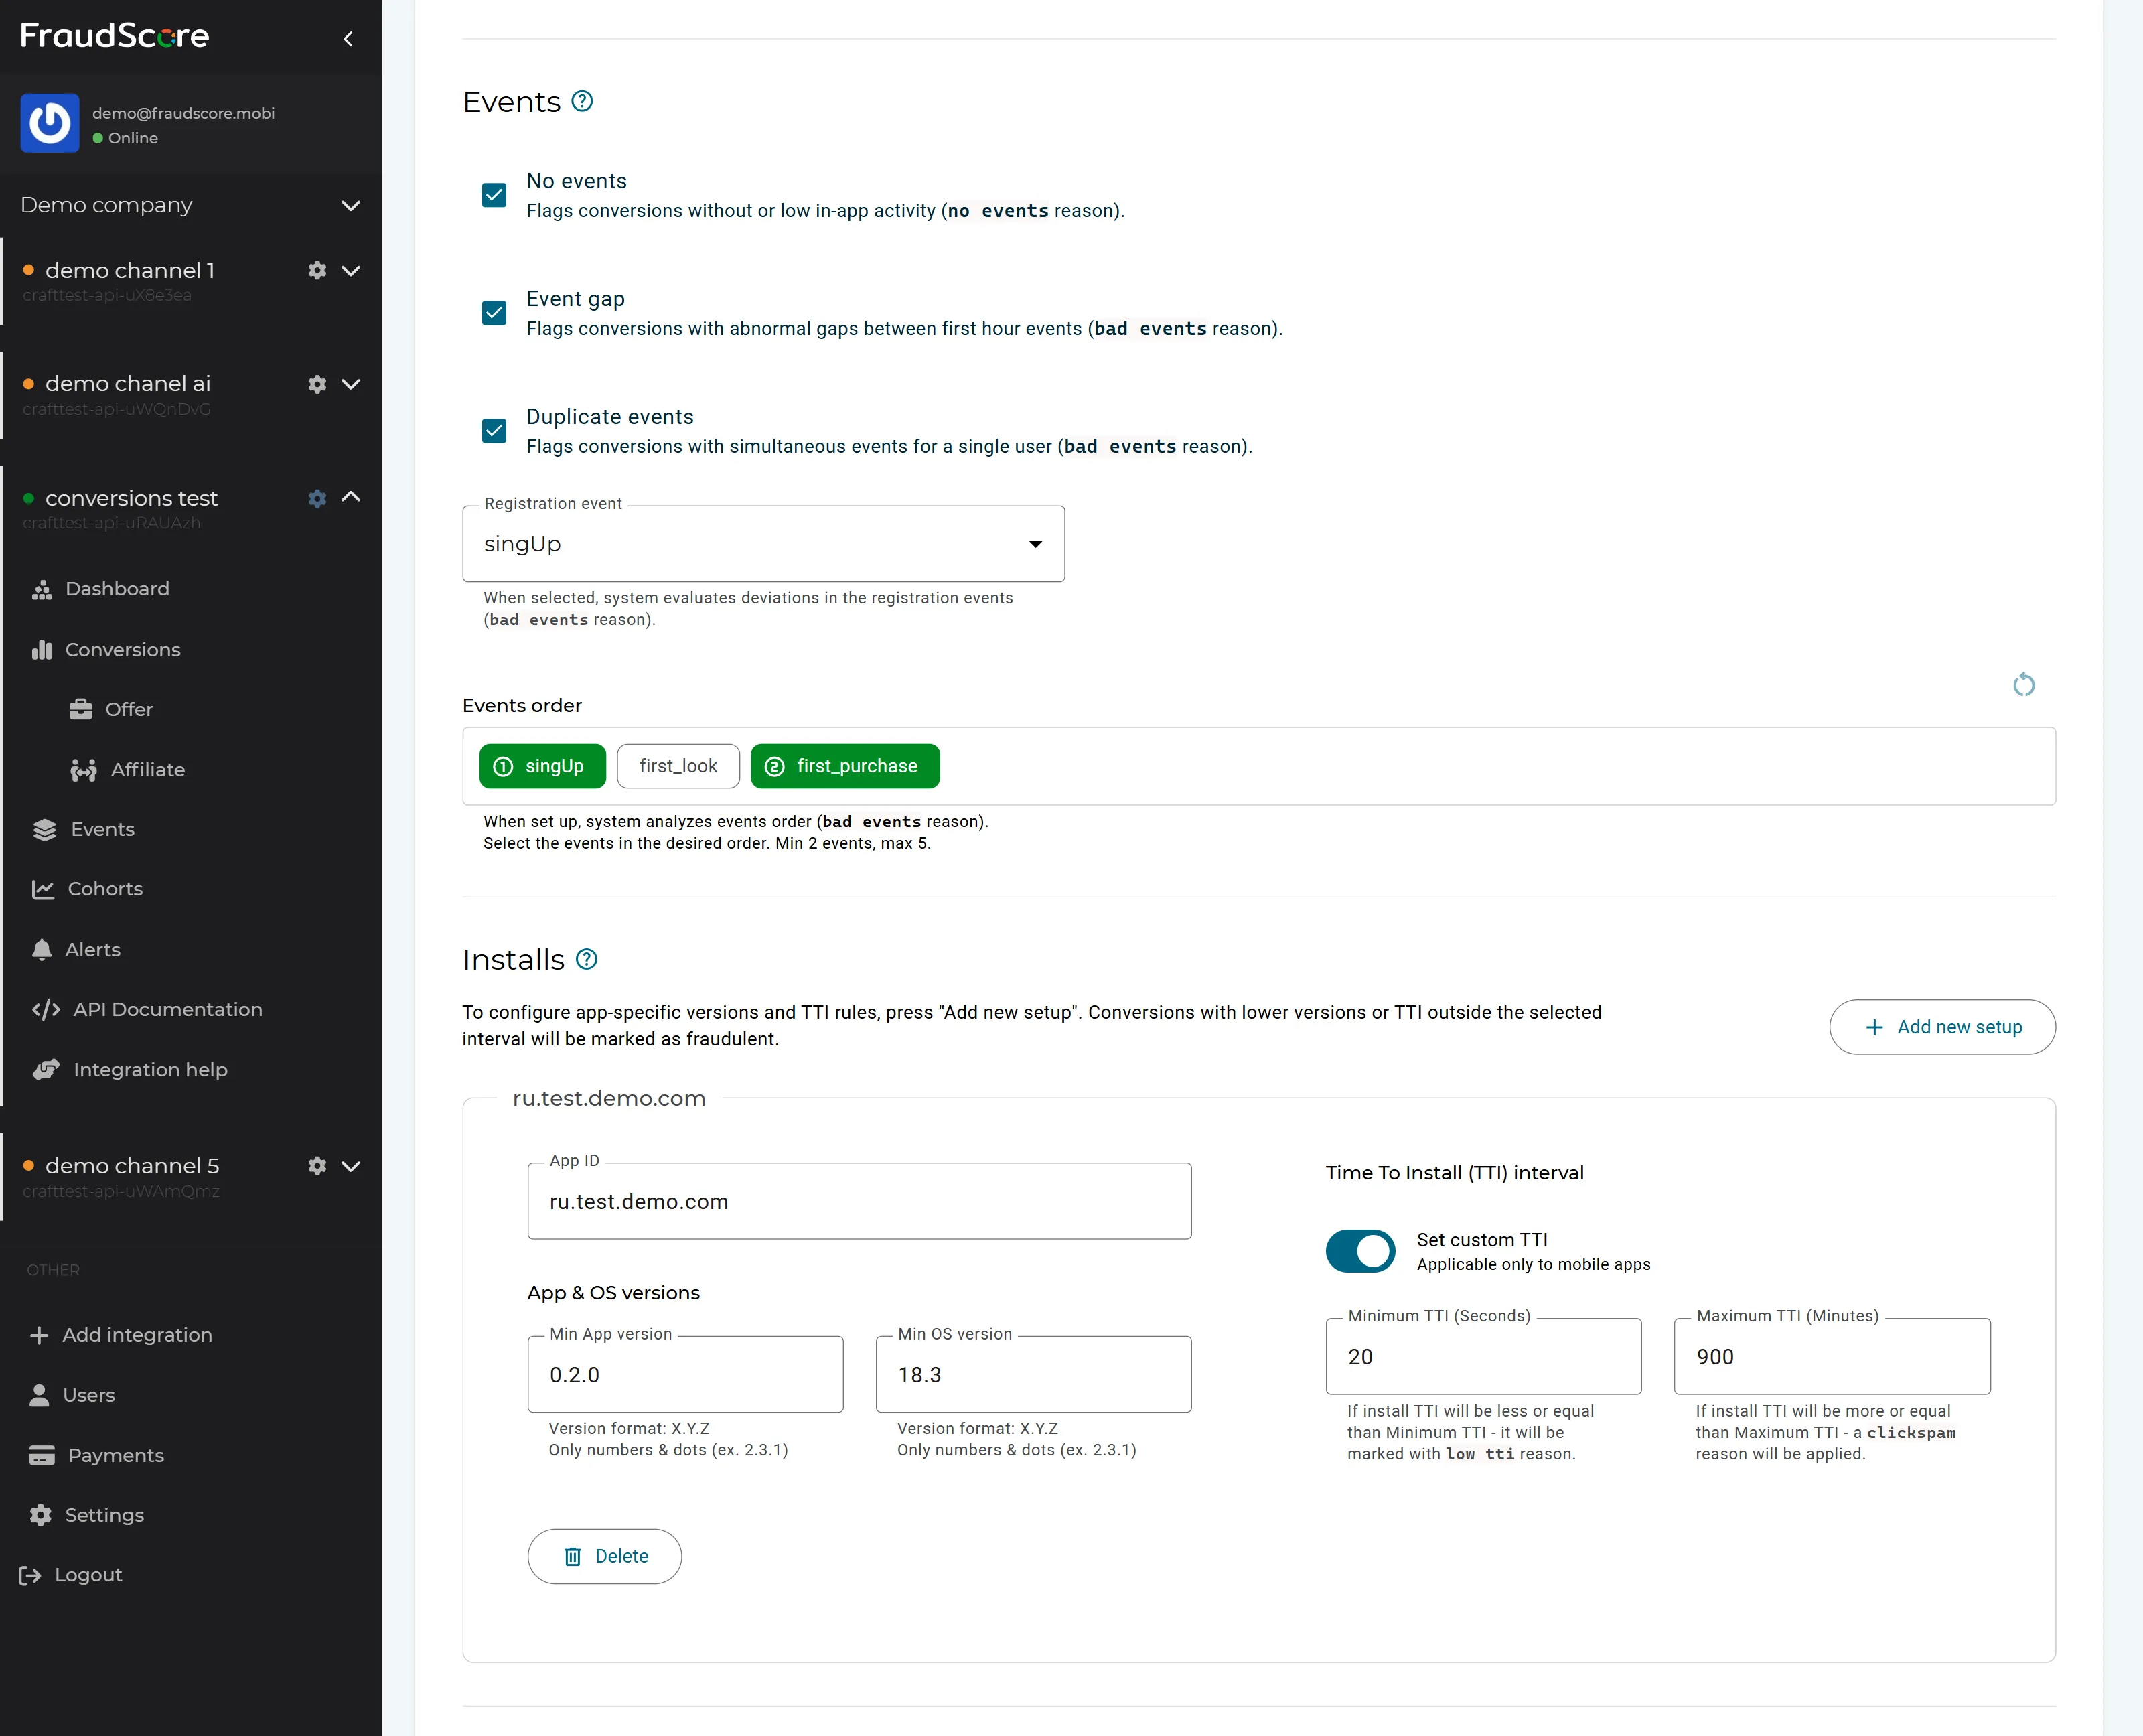Open settings gear for demo channel 5
Viewport: 2143px width, 1736px height.
317,1166
